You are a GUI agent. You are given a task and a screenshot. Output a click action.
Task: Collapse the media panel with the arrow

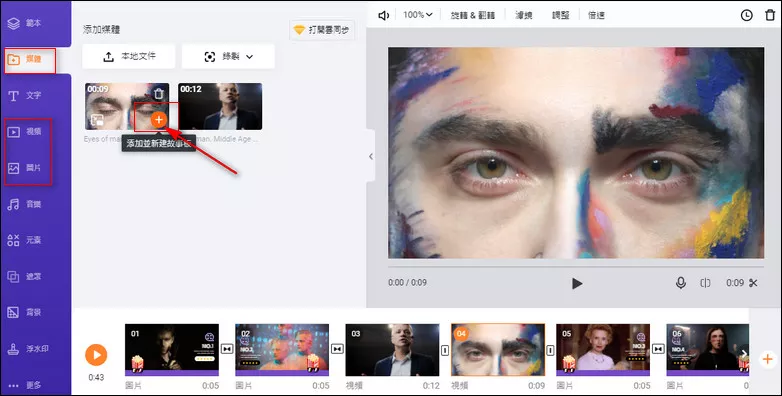click(371, 156)
